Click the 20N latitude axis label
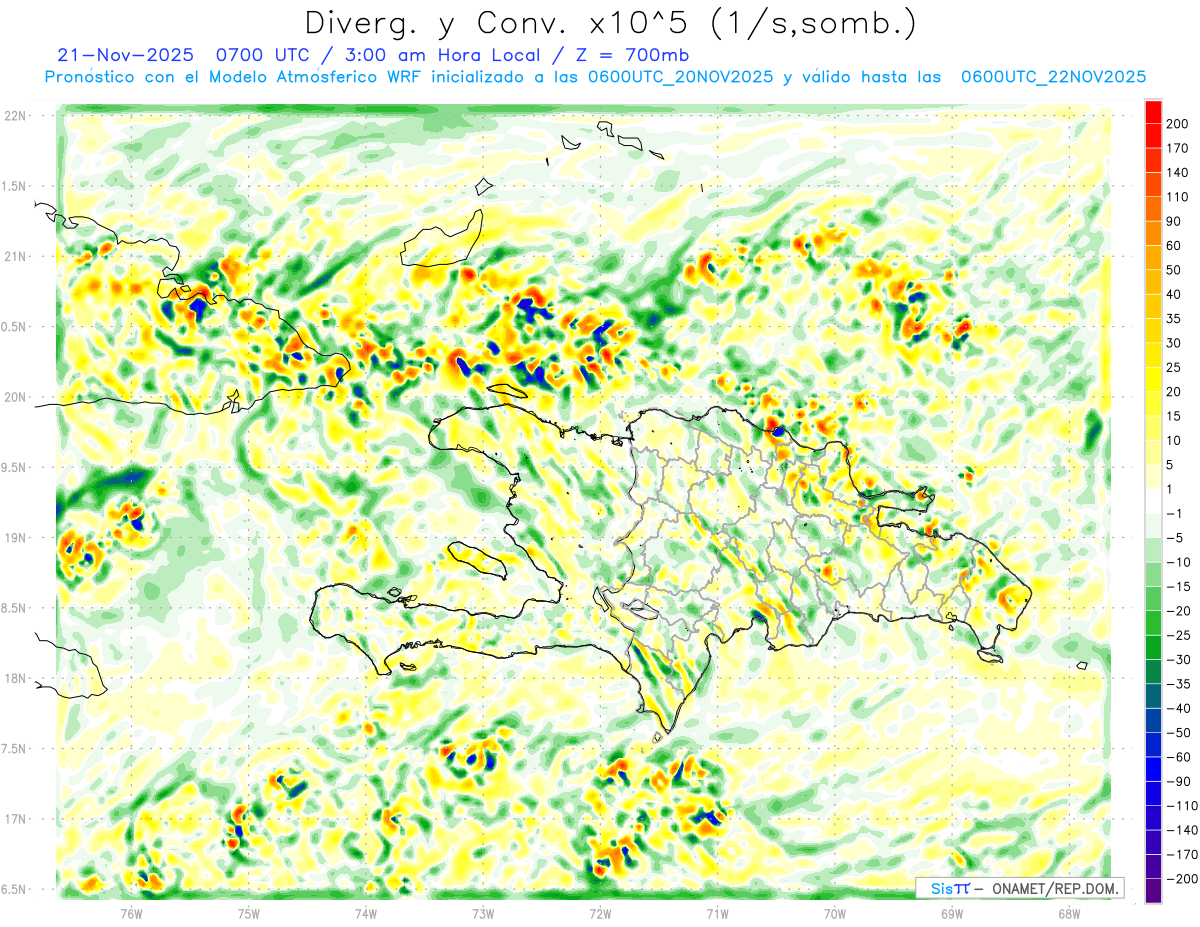1200x927 pixels. point(15,397)
